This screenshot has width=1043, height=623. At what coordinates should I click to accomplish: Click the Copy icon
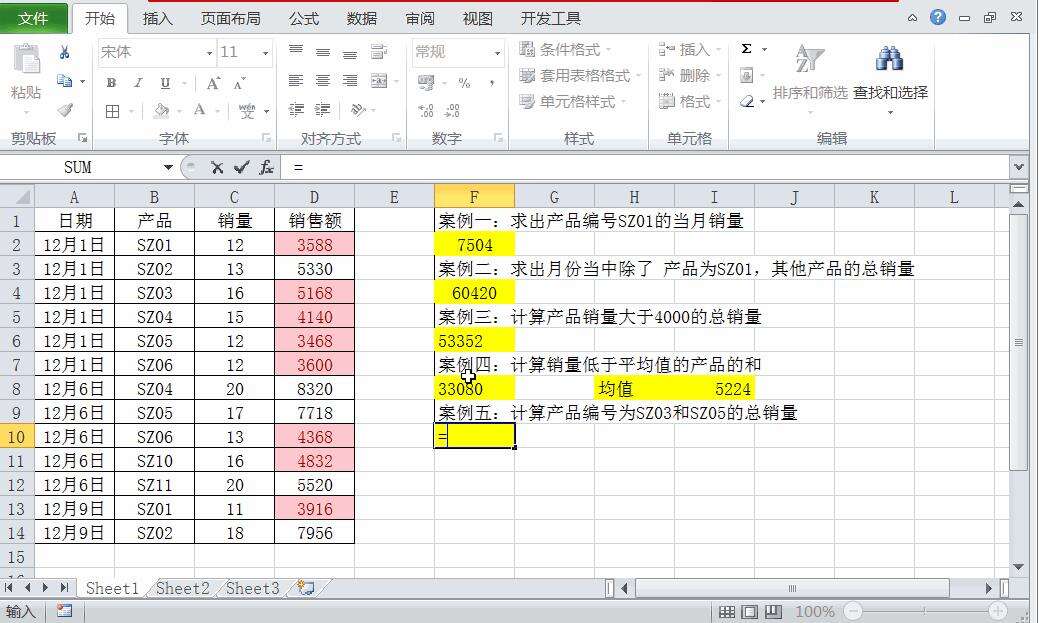65,81
